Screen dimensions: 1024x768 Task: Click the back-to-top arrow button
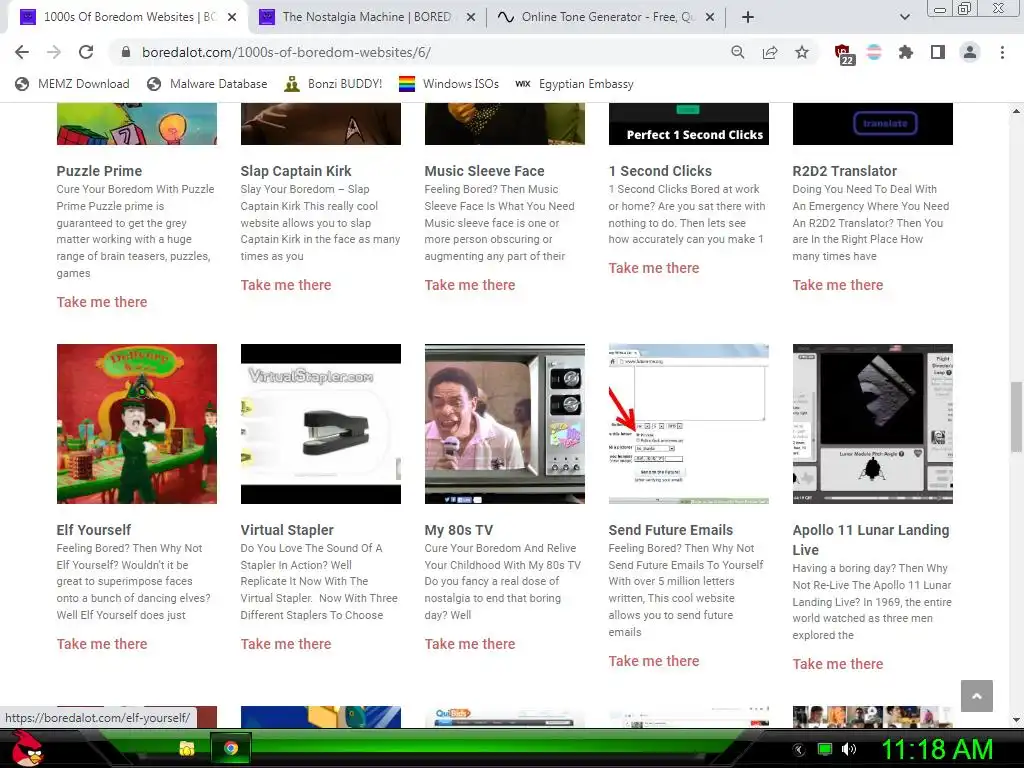pyautogui.click(x=976, y=696)
